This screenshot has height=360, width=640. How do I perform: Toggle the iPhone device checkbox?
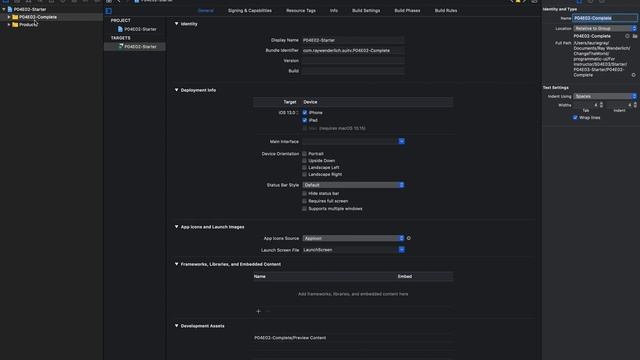[304, 113]
